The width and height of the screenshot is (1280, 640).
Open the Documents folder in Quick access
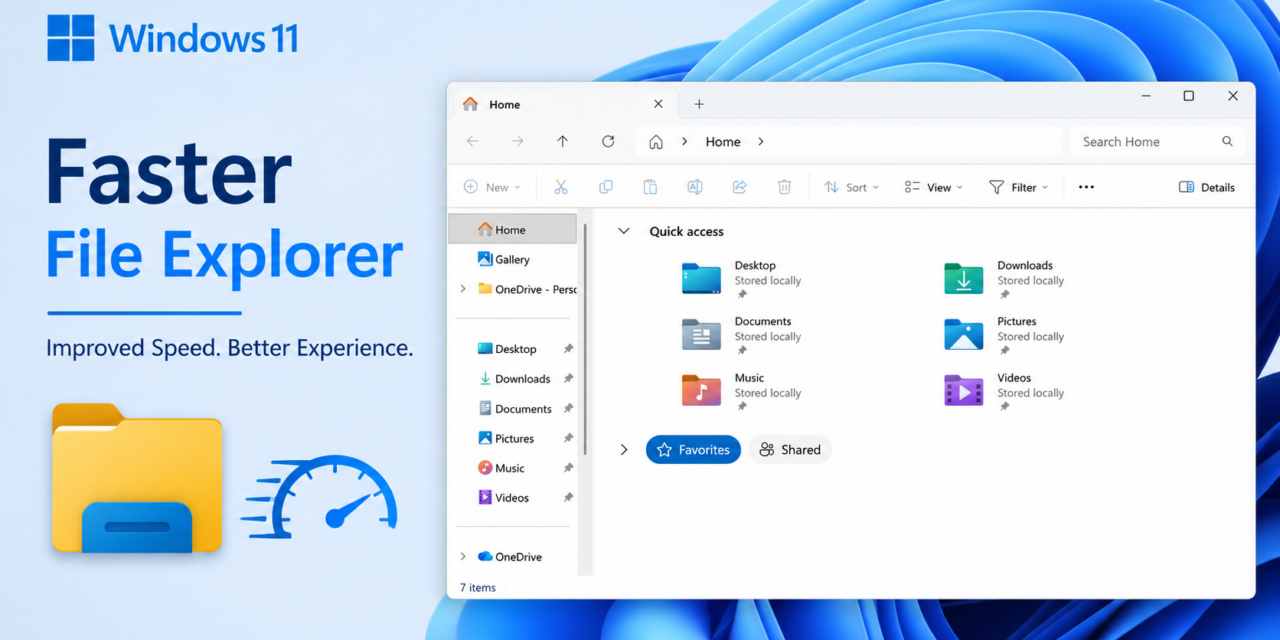[x=742, y=335]
